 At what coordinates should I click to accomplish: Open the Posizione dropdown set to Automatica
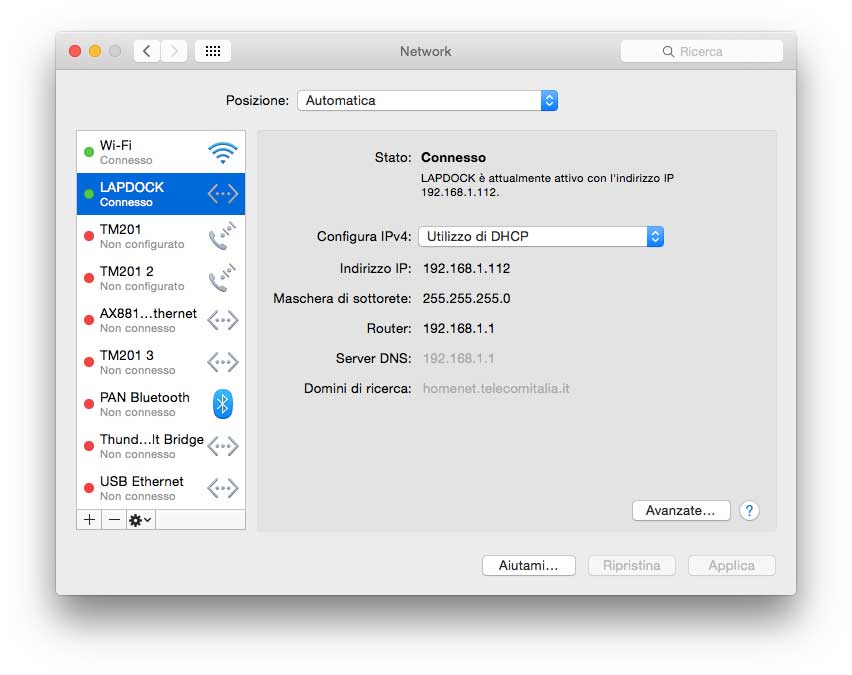click(x=428, y=101)
